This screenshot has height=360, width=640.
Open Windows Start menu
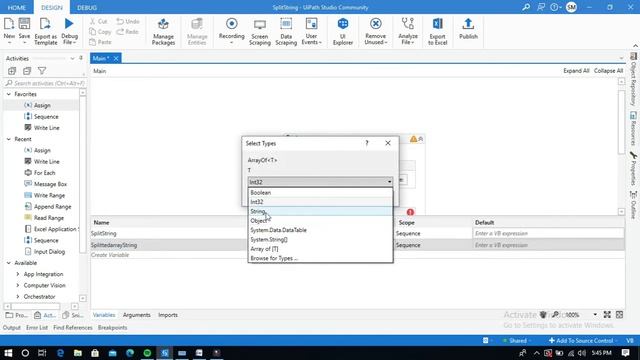point(8,353)
